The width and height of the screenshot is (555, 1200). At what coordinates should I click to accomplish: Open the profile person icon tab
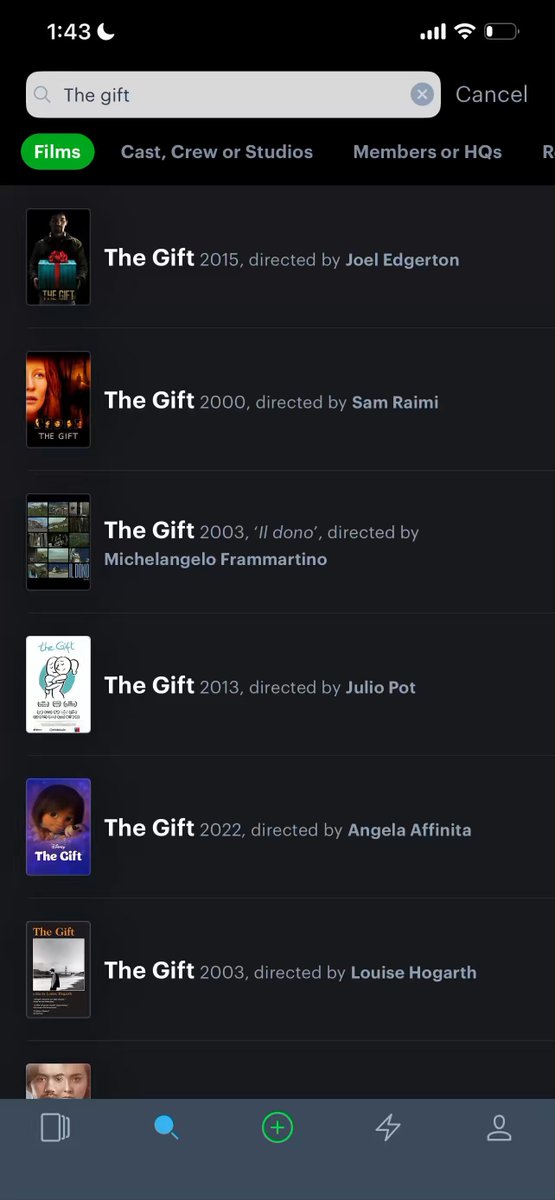coord(498,1128)
